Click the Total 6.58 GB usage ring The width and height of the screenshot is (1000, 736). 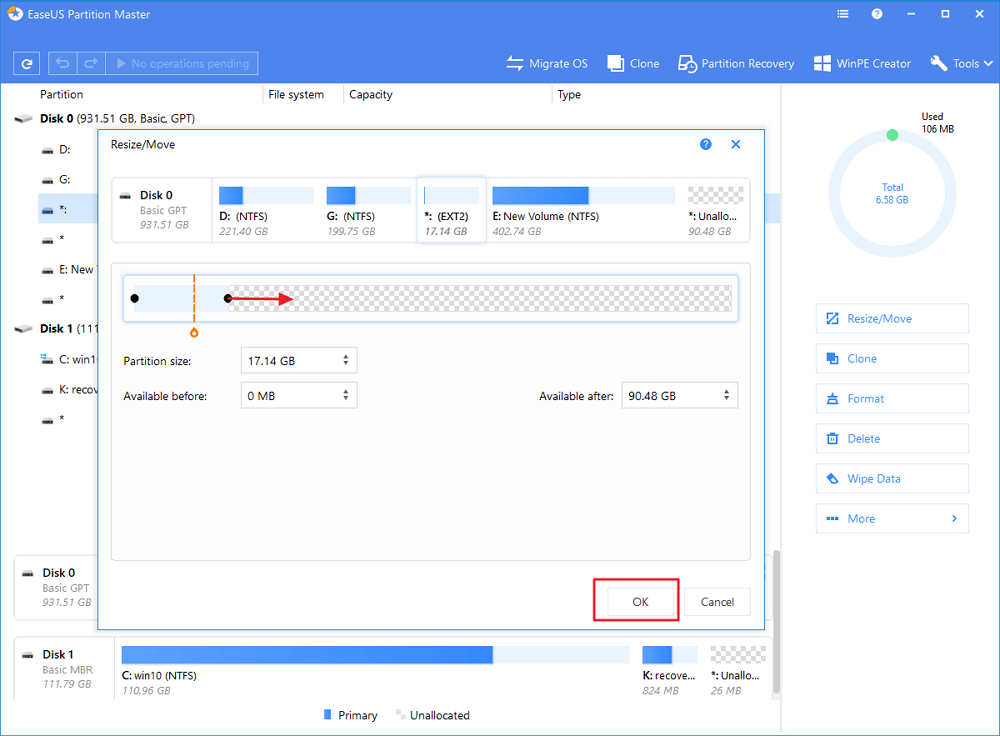pyautogui.click(x=892, y=193)
